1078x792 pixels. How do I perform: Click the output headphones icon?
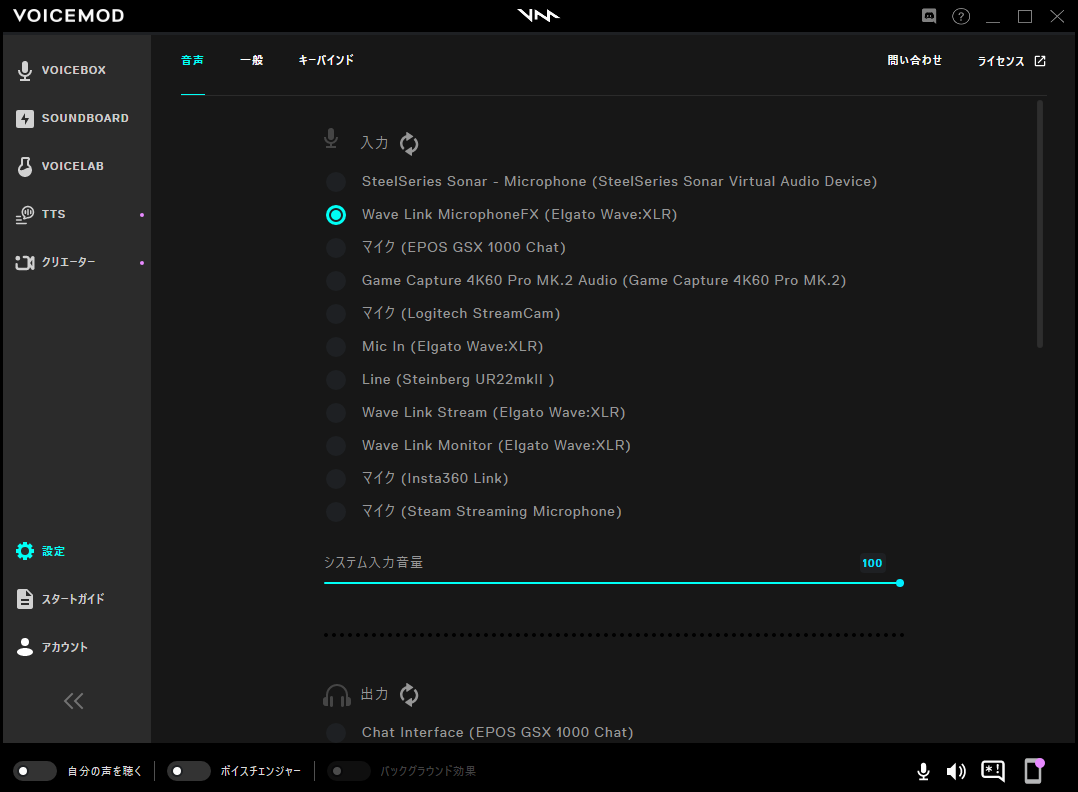point(336,695)
